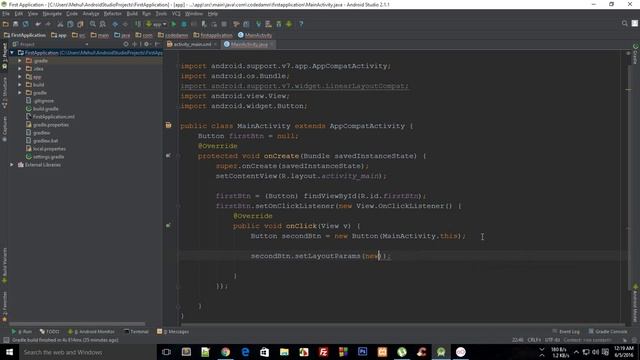
Task: Expand the app module folder
Action: 20,77
